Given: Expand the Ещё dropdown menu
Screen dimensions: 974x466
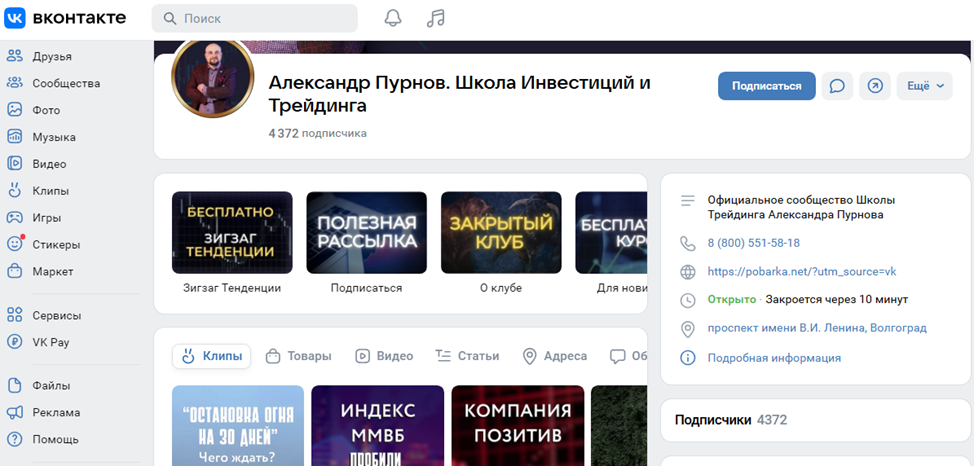Looking at the screenshot, I should 925,86.
